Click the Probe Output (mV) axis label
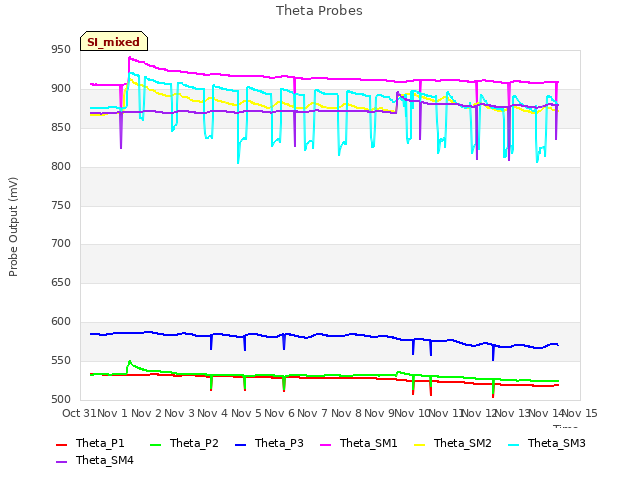640x480 pixels. click(x=13, y=227)
